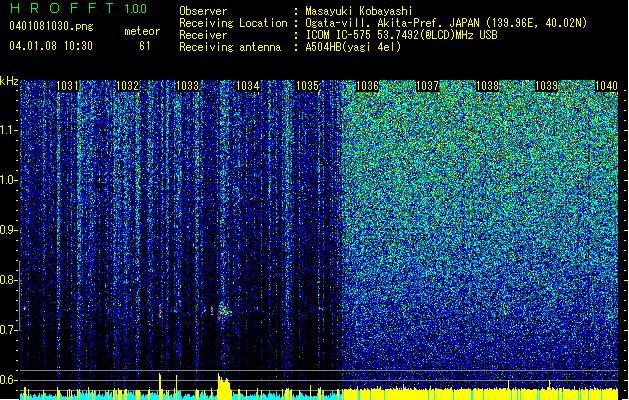Click the 1032 time marker
The height and width of the screenshot is (400, 629).
click(x=127, y=86)
